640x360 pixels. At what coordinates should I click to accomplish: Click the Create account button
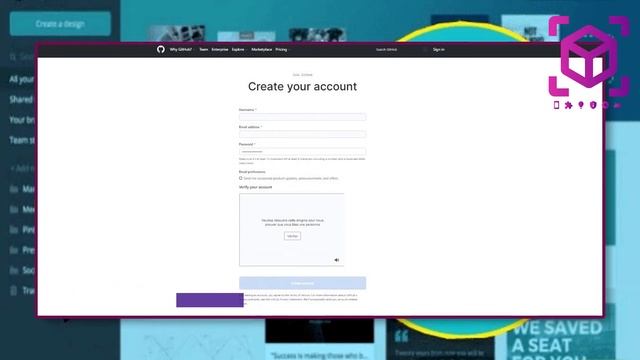point(302,283)
